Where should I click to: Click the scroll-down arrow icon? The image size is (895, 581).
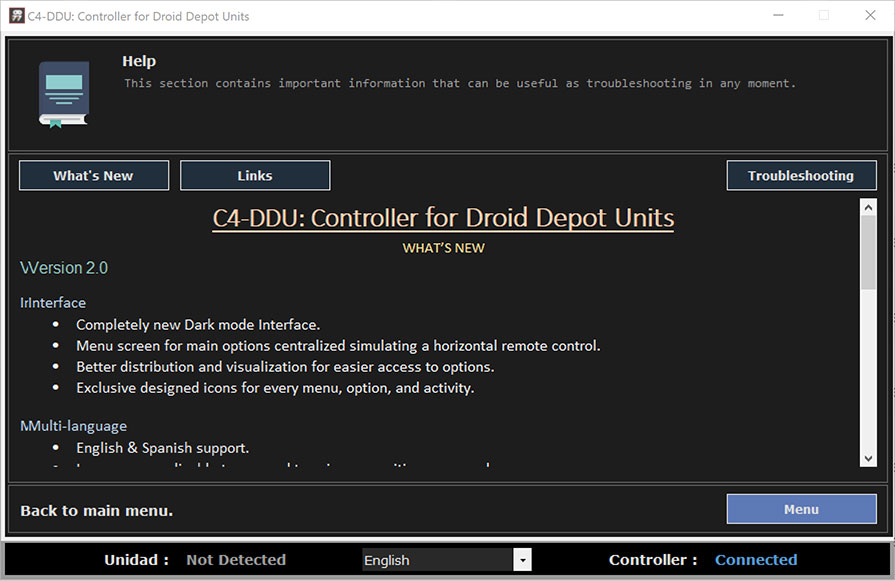869,458
